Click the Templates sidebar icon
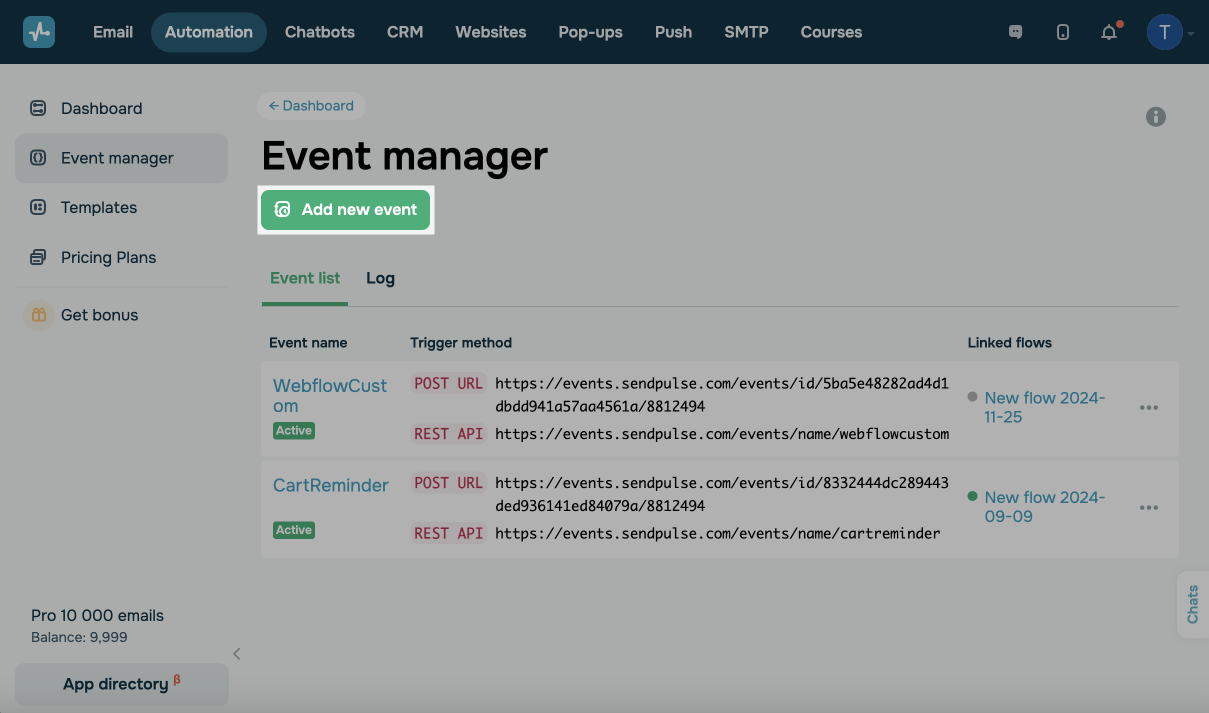 pyautogui.click(x=38, y=207)
